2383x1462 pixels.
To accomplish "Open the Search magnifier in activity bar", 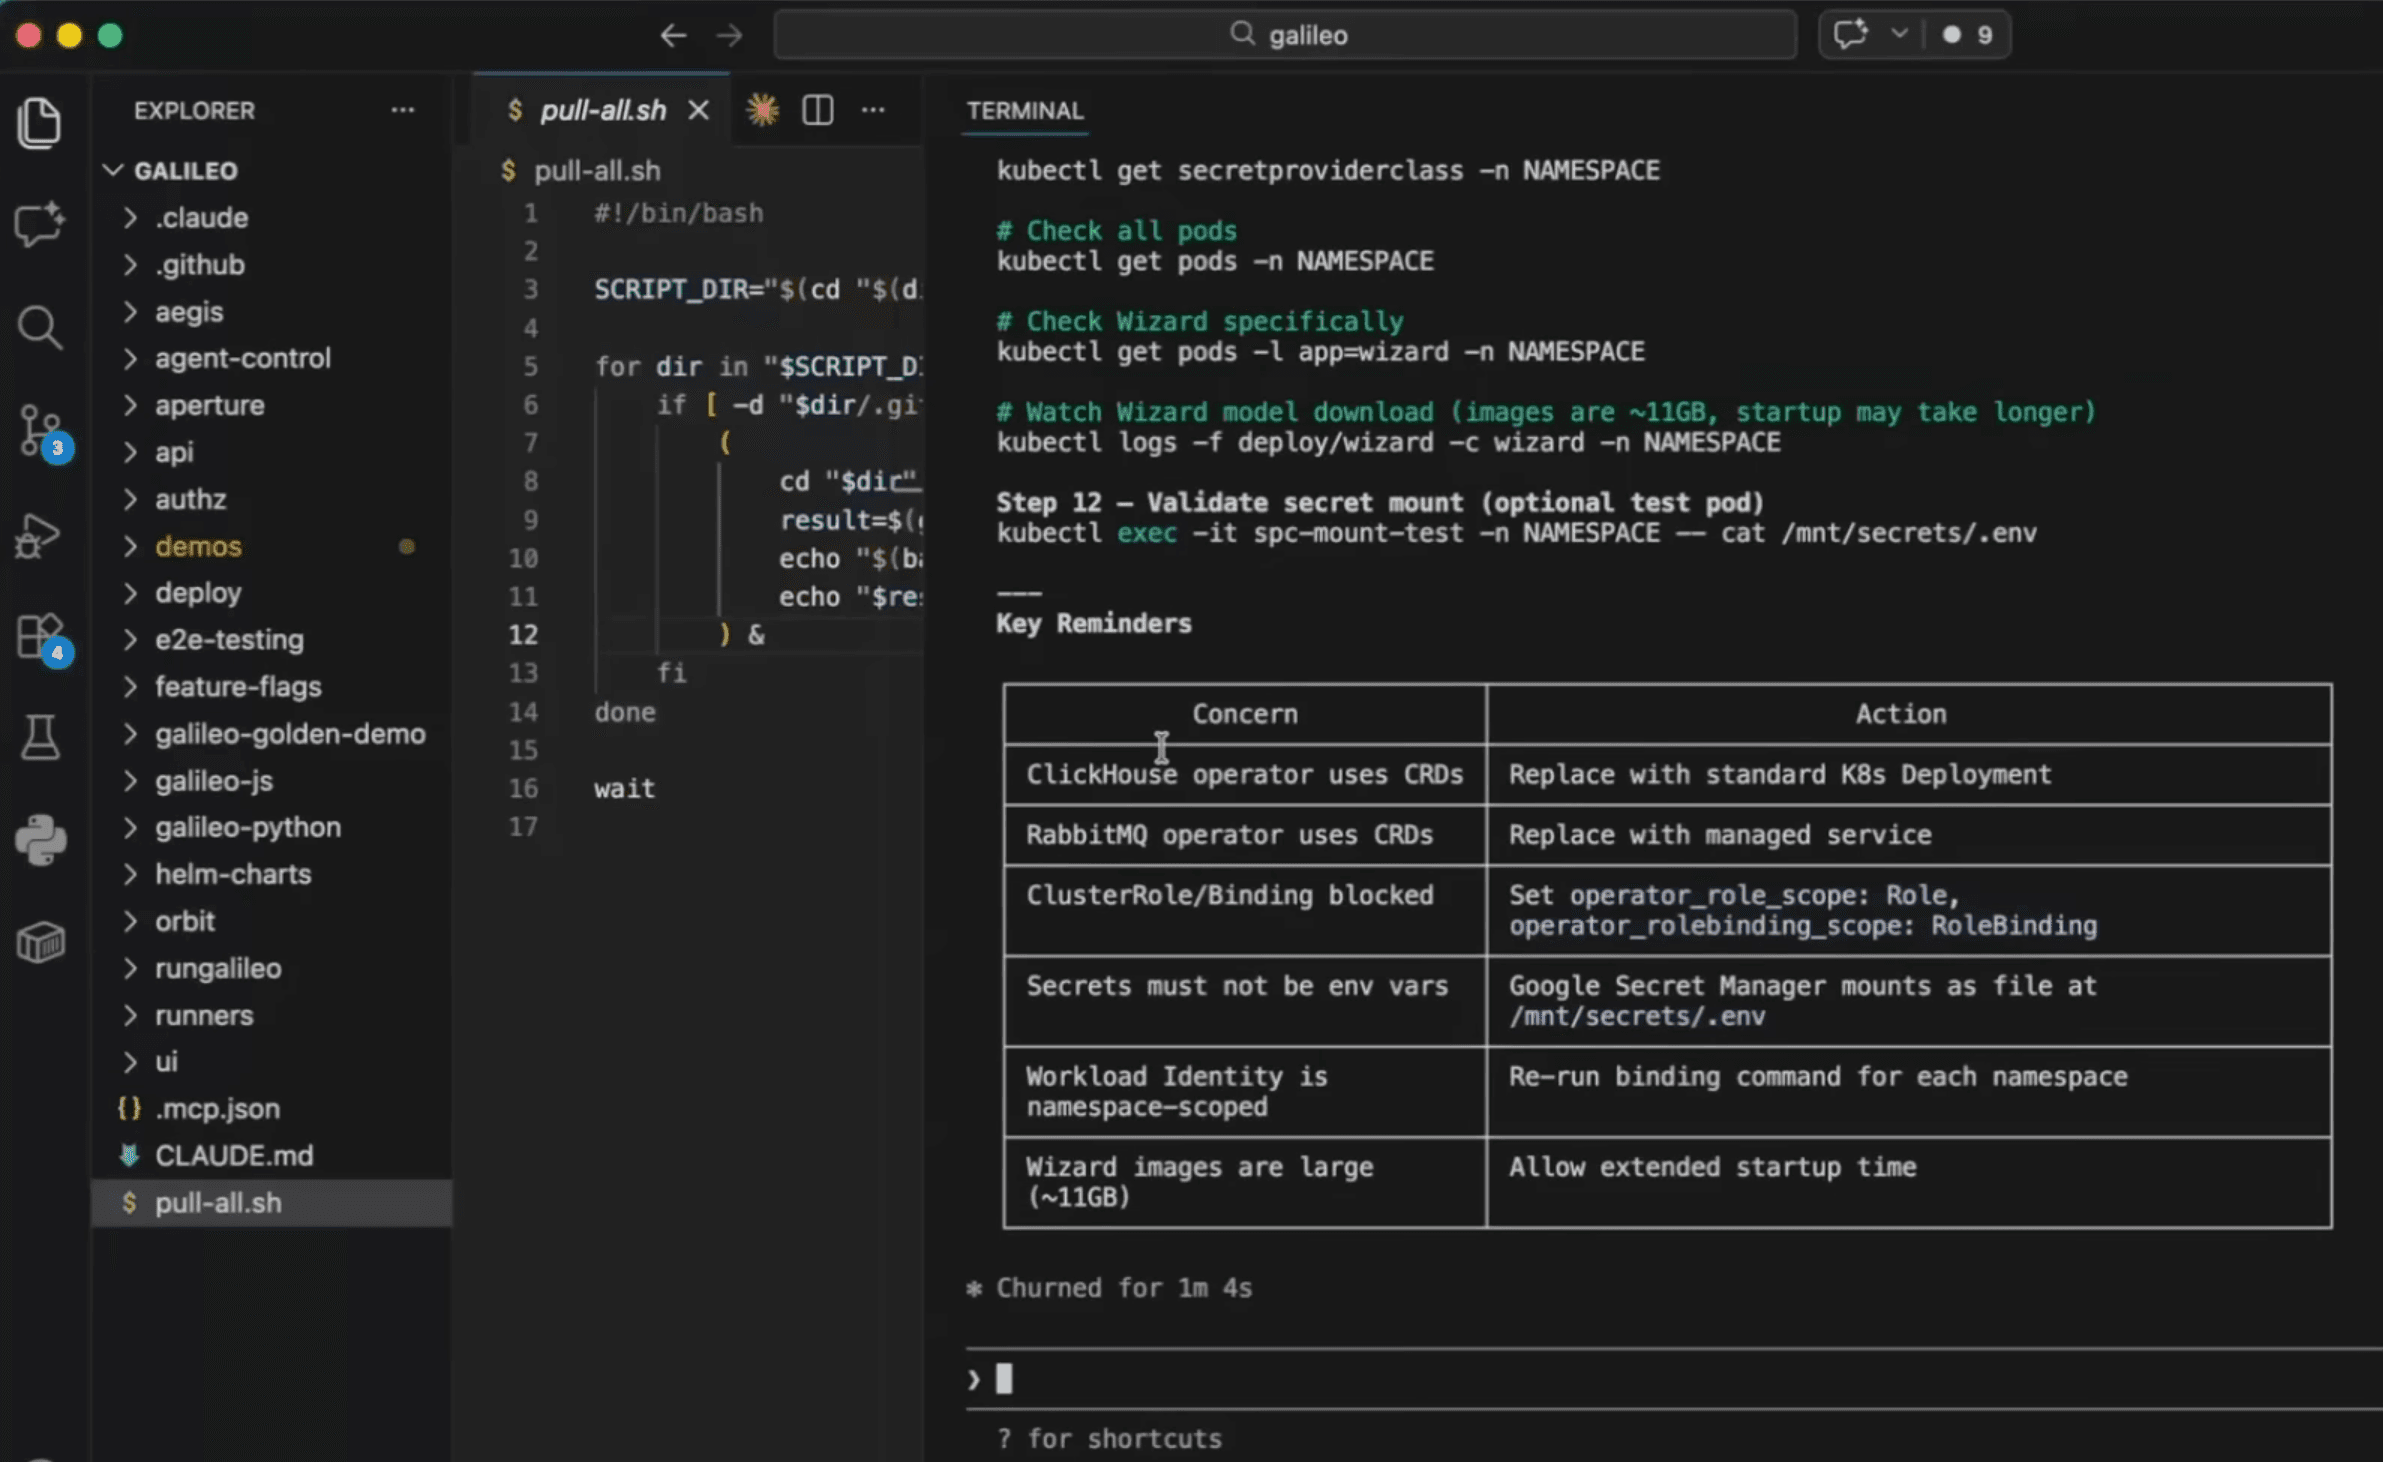I will (40, 327).
